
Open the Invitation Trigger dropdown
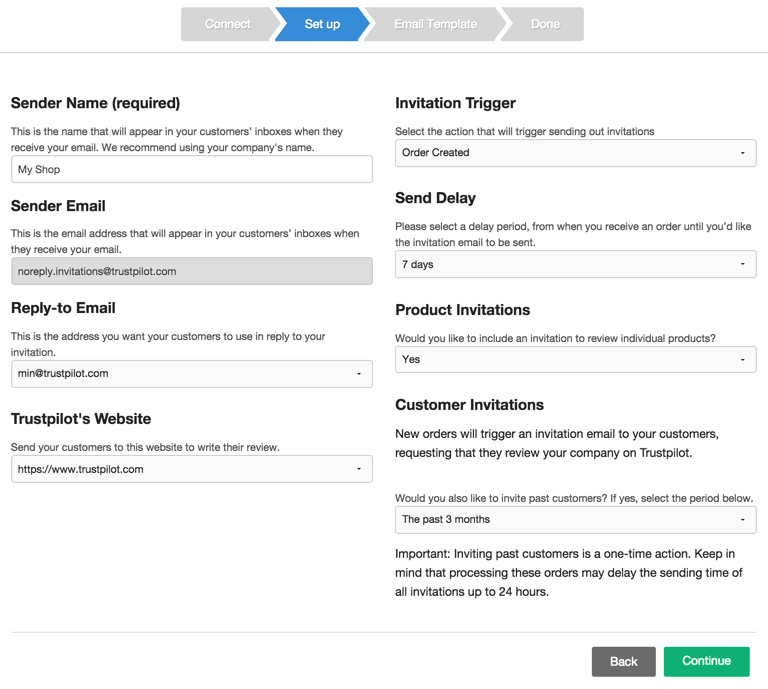[575, 153]
